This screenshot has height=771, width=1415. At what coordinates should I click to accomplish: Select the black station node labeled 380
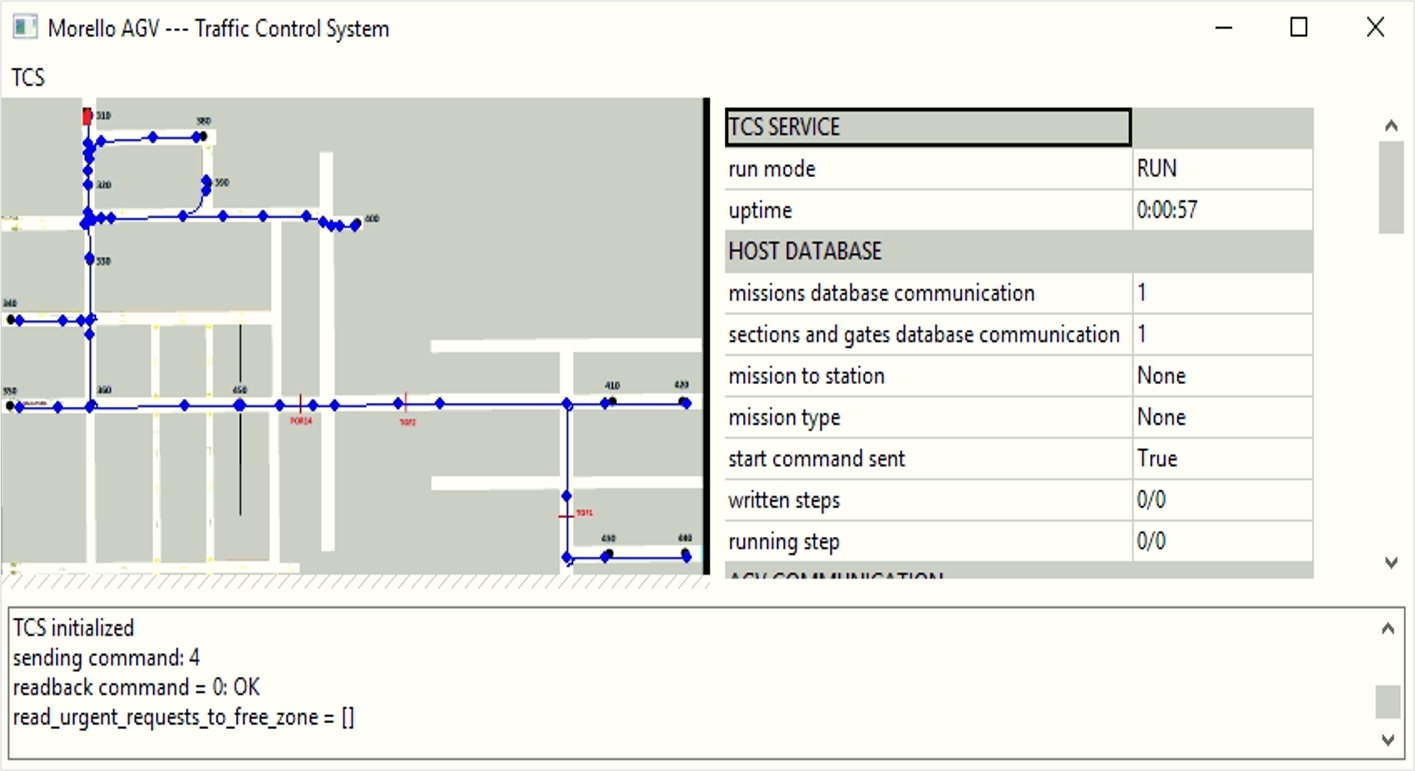point(203,135)
